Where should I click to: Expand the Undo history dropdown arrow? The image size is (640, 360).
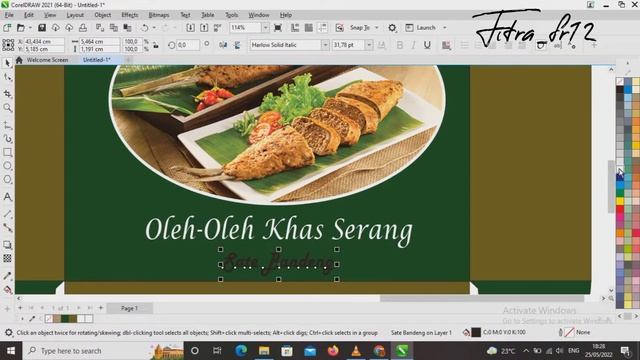point(154,28)
